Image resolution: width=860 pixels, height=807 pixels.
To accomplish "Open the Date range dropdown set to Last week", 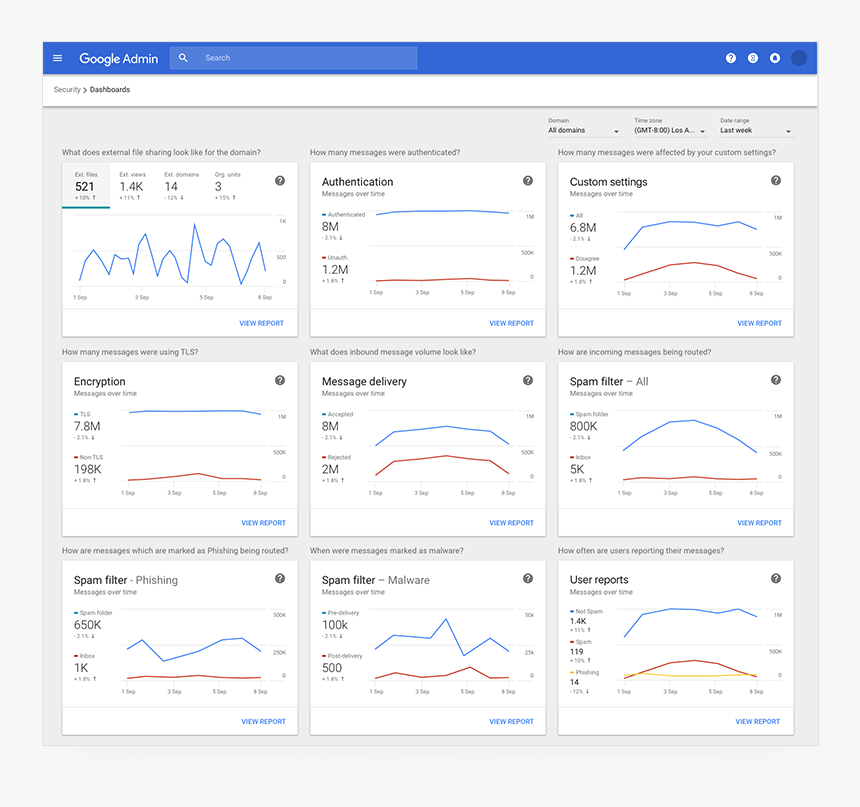I will (x=756, y=131).
